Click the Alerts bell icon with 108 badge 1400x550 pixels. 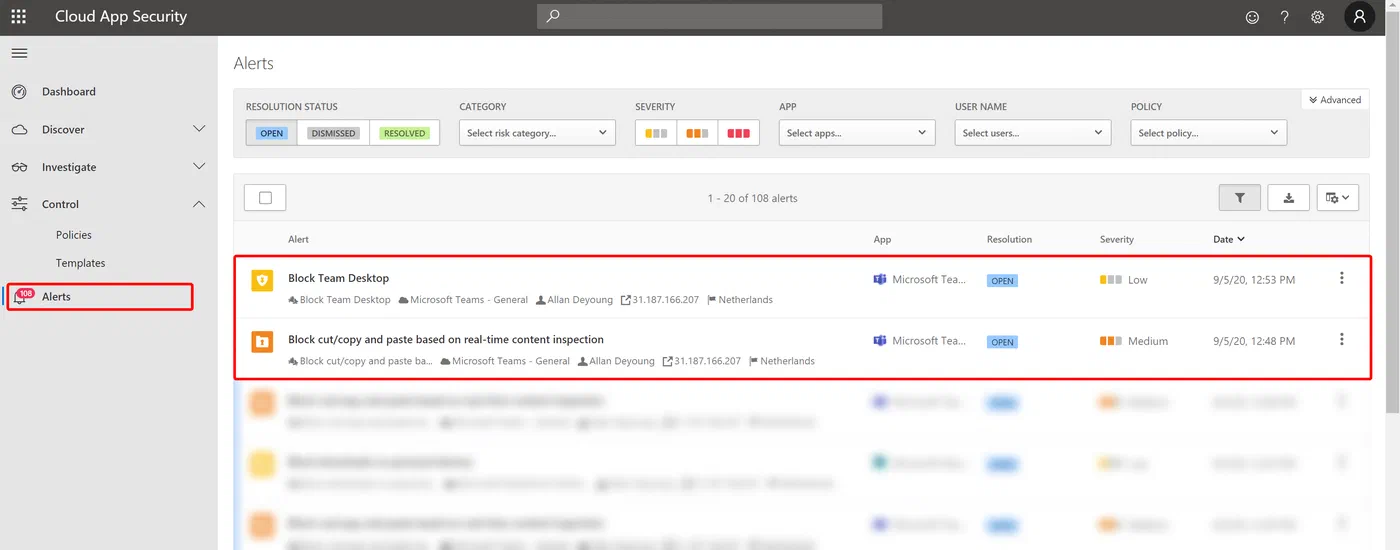21,296
